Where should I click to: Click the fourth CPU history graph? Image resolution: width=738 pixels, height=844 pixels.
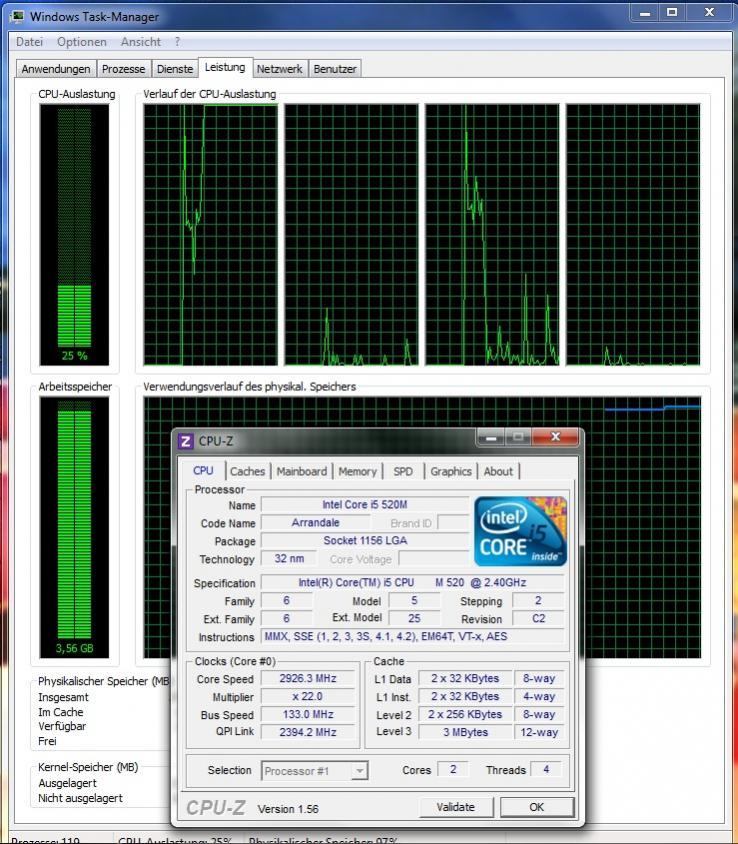633,235
